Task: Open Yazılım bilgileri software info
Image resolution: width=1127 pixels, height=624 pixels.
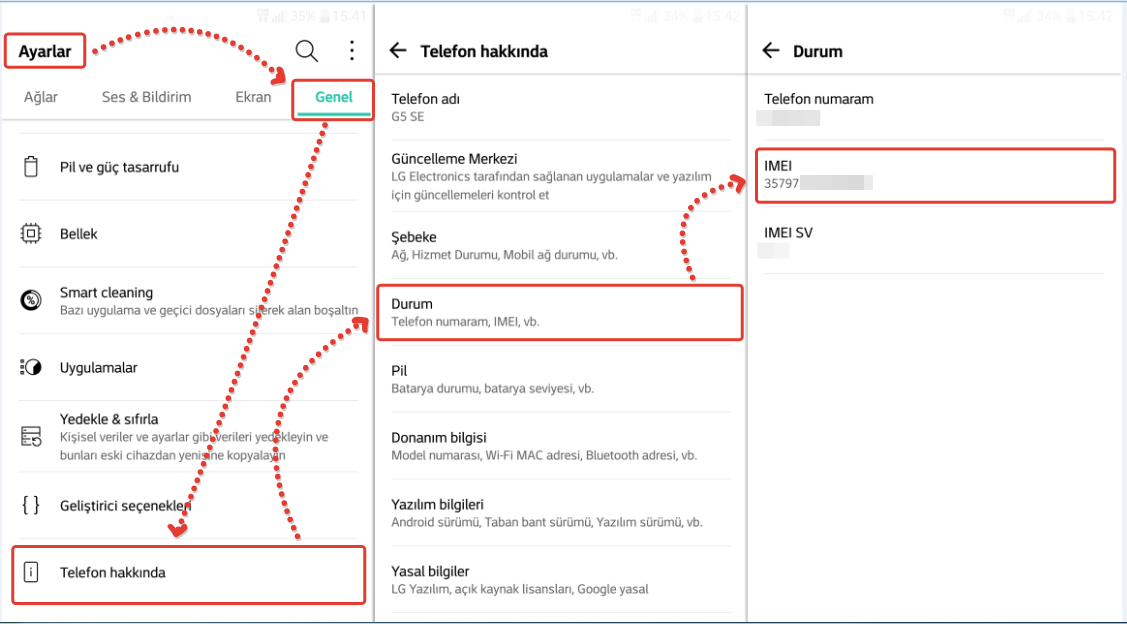Action: pyautogui.click(x=560, y=513)
